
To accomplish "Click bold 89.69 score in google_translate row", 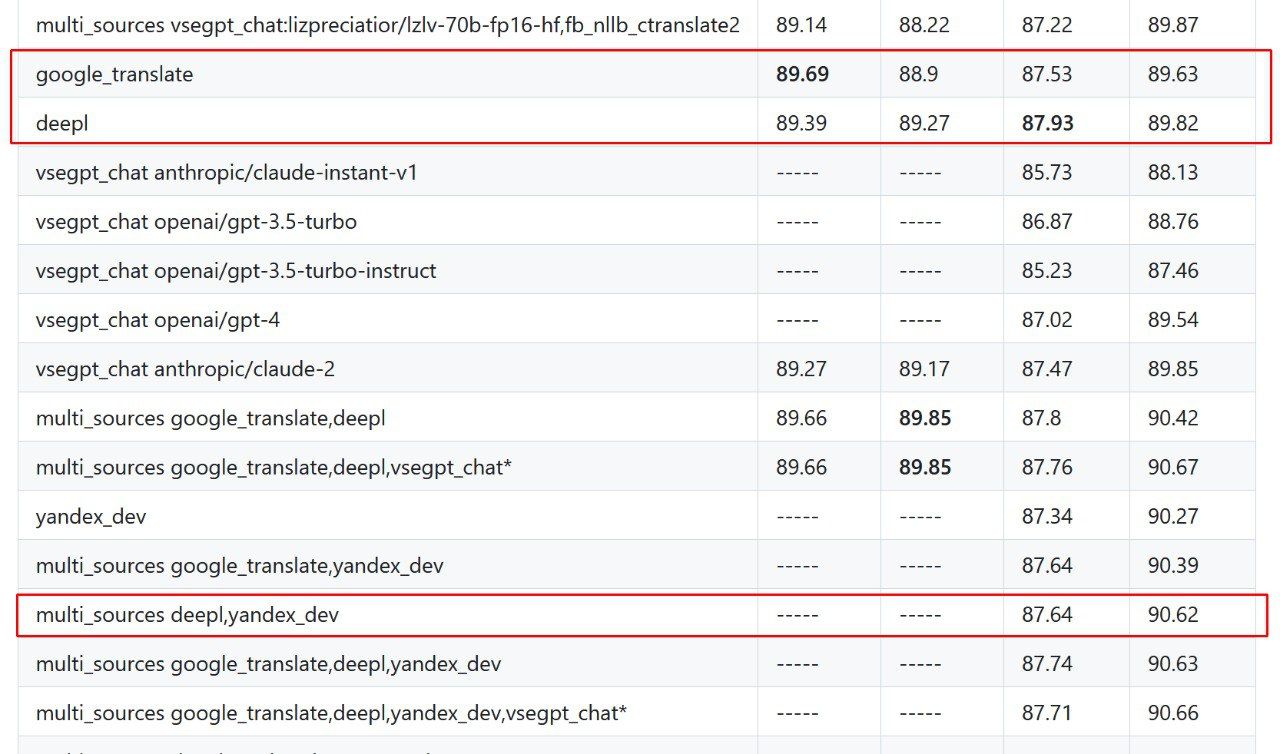I will pyautogui.click(x=802, y=74).
